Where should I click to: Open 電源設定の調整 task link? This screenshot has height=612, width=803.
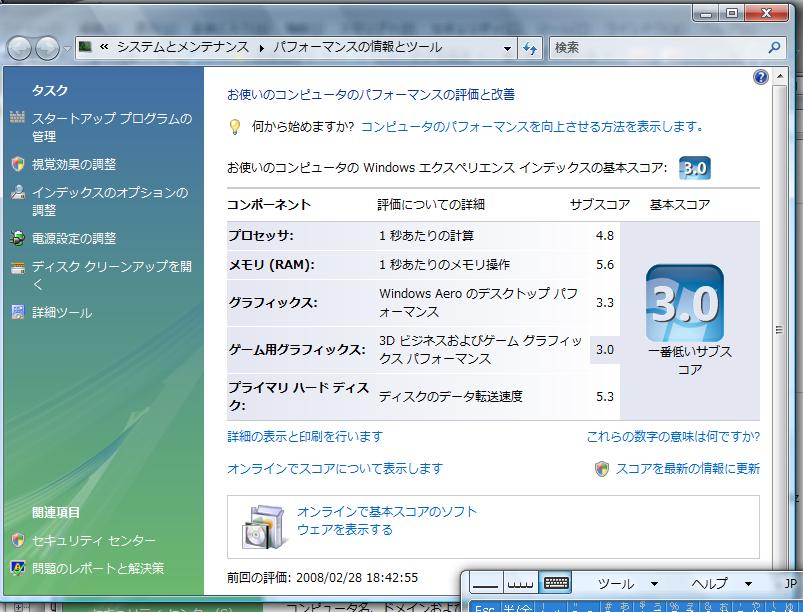tap(74, 239)
